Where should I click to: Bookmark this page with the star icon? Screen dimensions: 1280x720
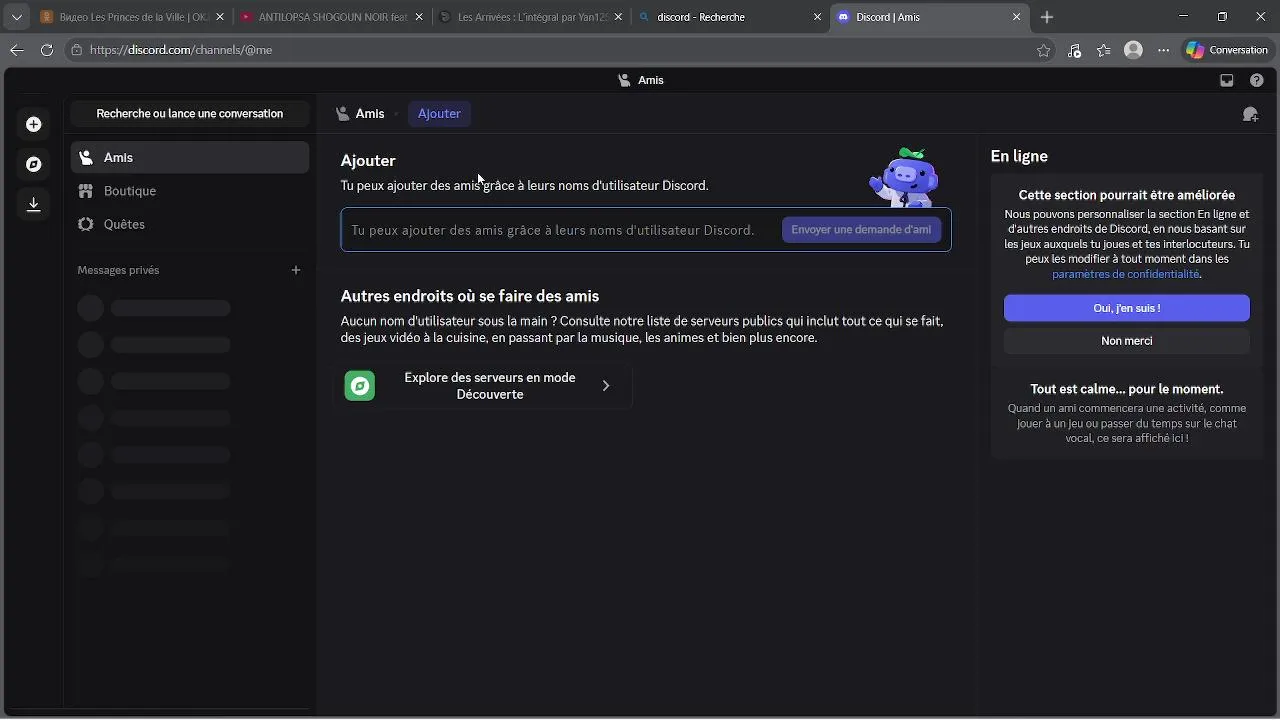(1043, 50)
